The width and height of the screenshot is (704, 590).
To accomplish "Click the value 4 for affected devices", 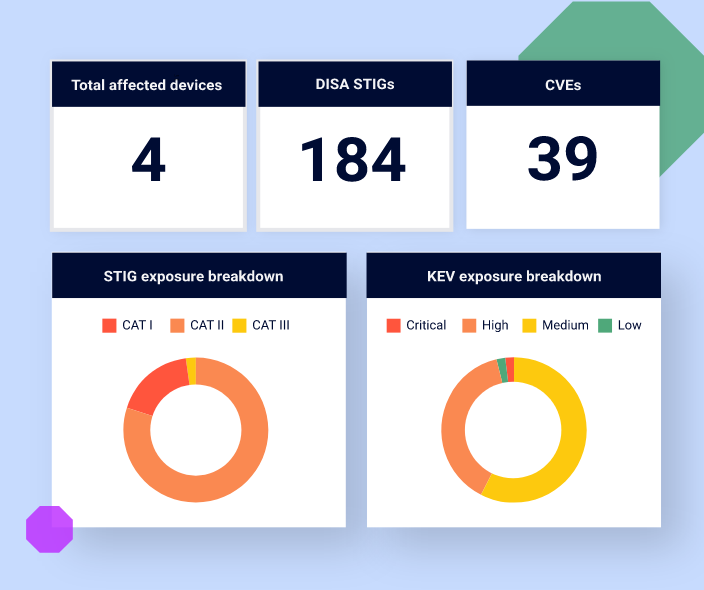I will [149, 160].
